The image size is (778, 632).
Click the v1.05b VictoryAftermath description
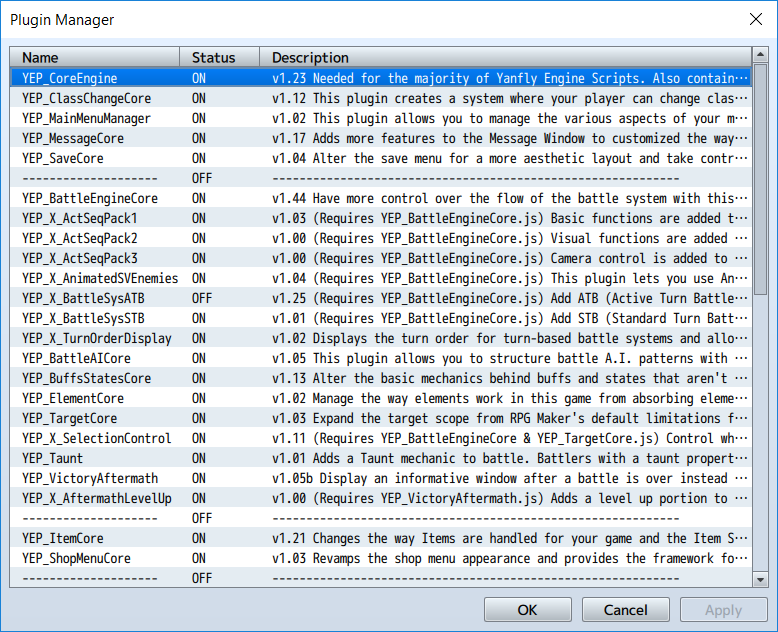(x=510, y=478)
